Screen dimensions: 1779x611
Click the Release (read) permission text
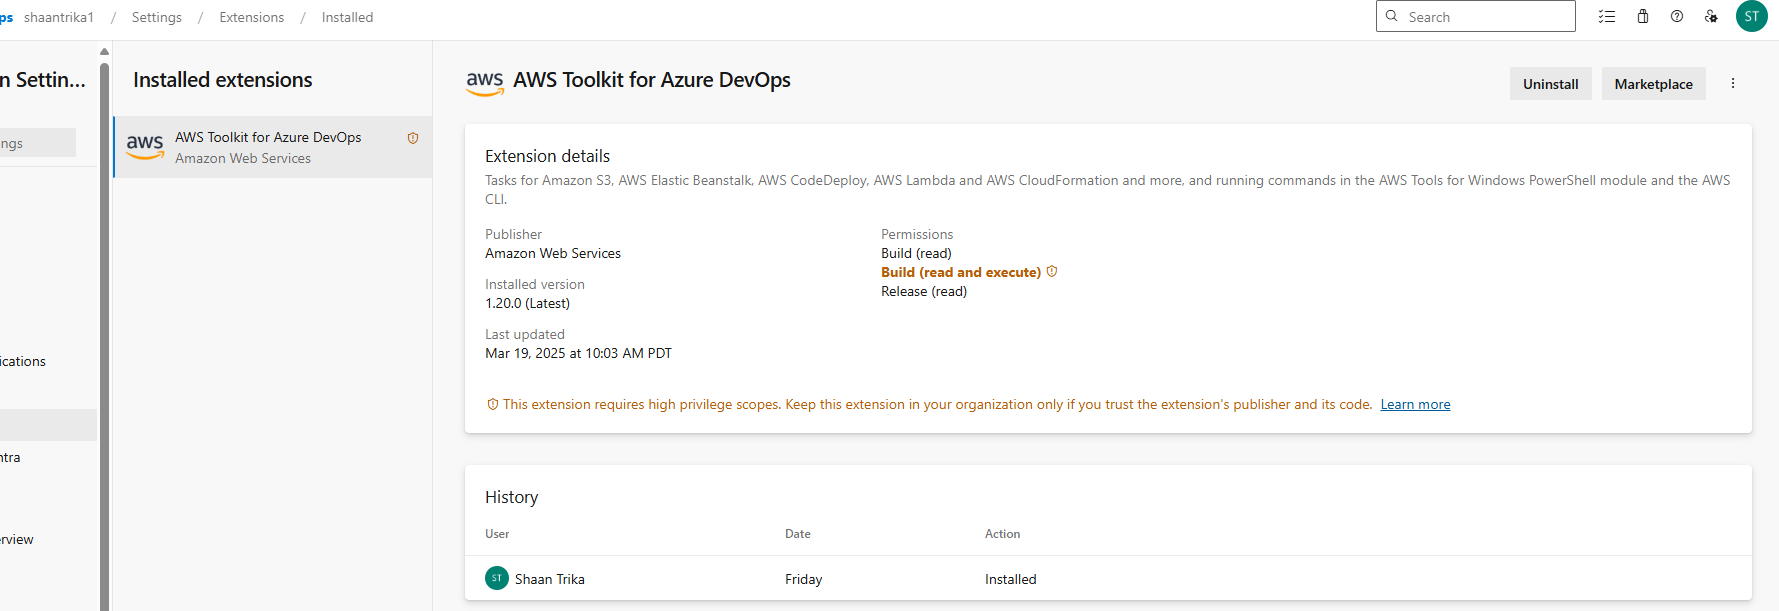924,291
